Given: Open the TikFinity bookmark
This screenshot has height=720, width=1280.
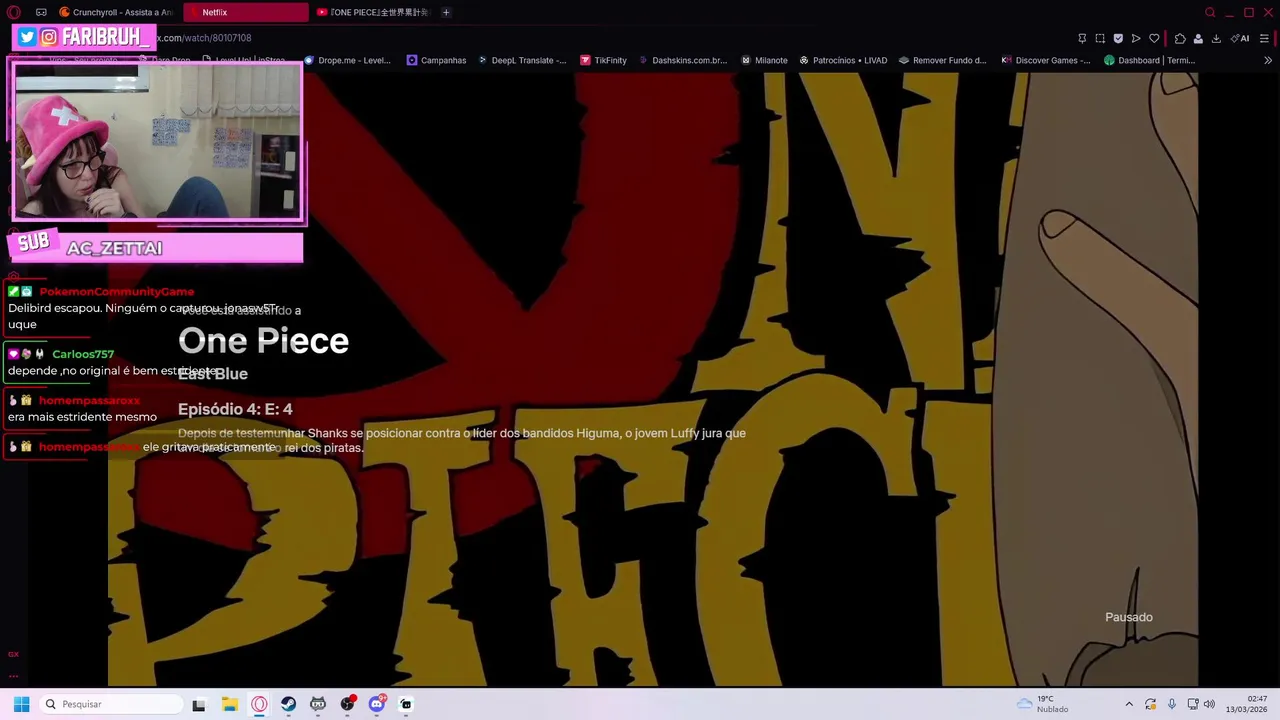Looking at the screenshot, I should point(603,60).
